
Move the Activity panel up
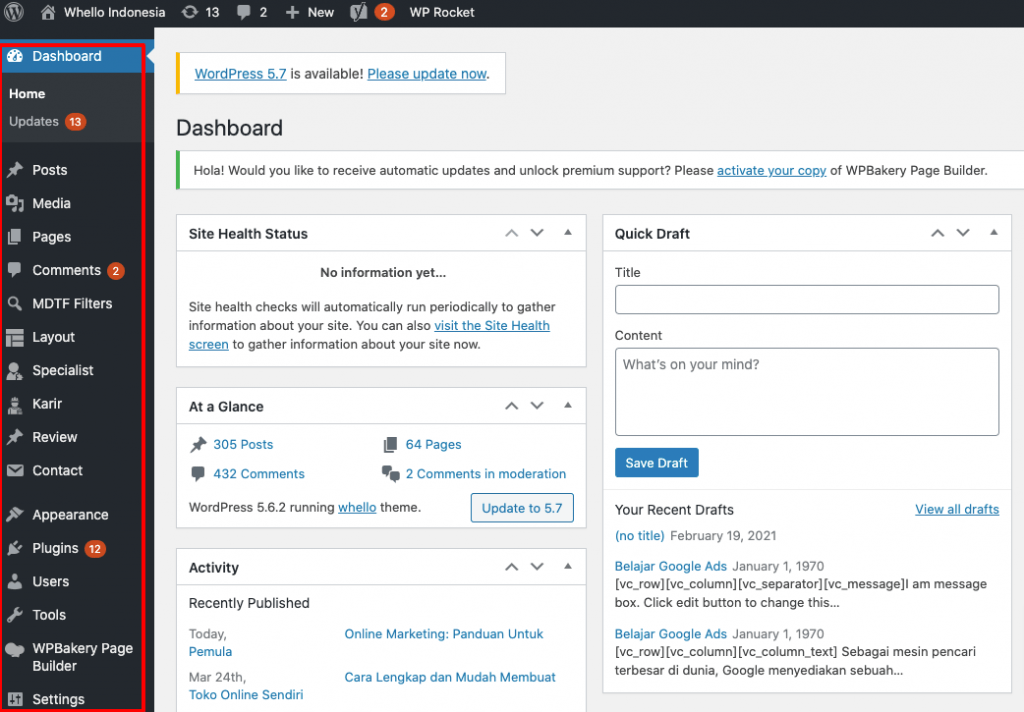511,567
